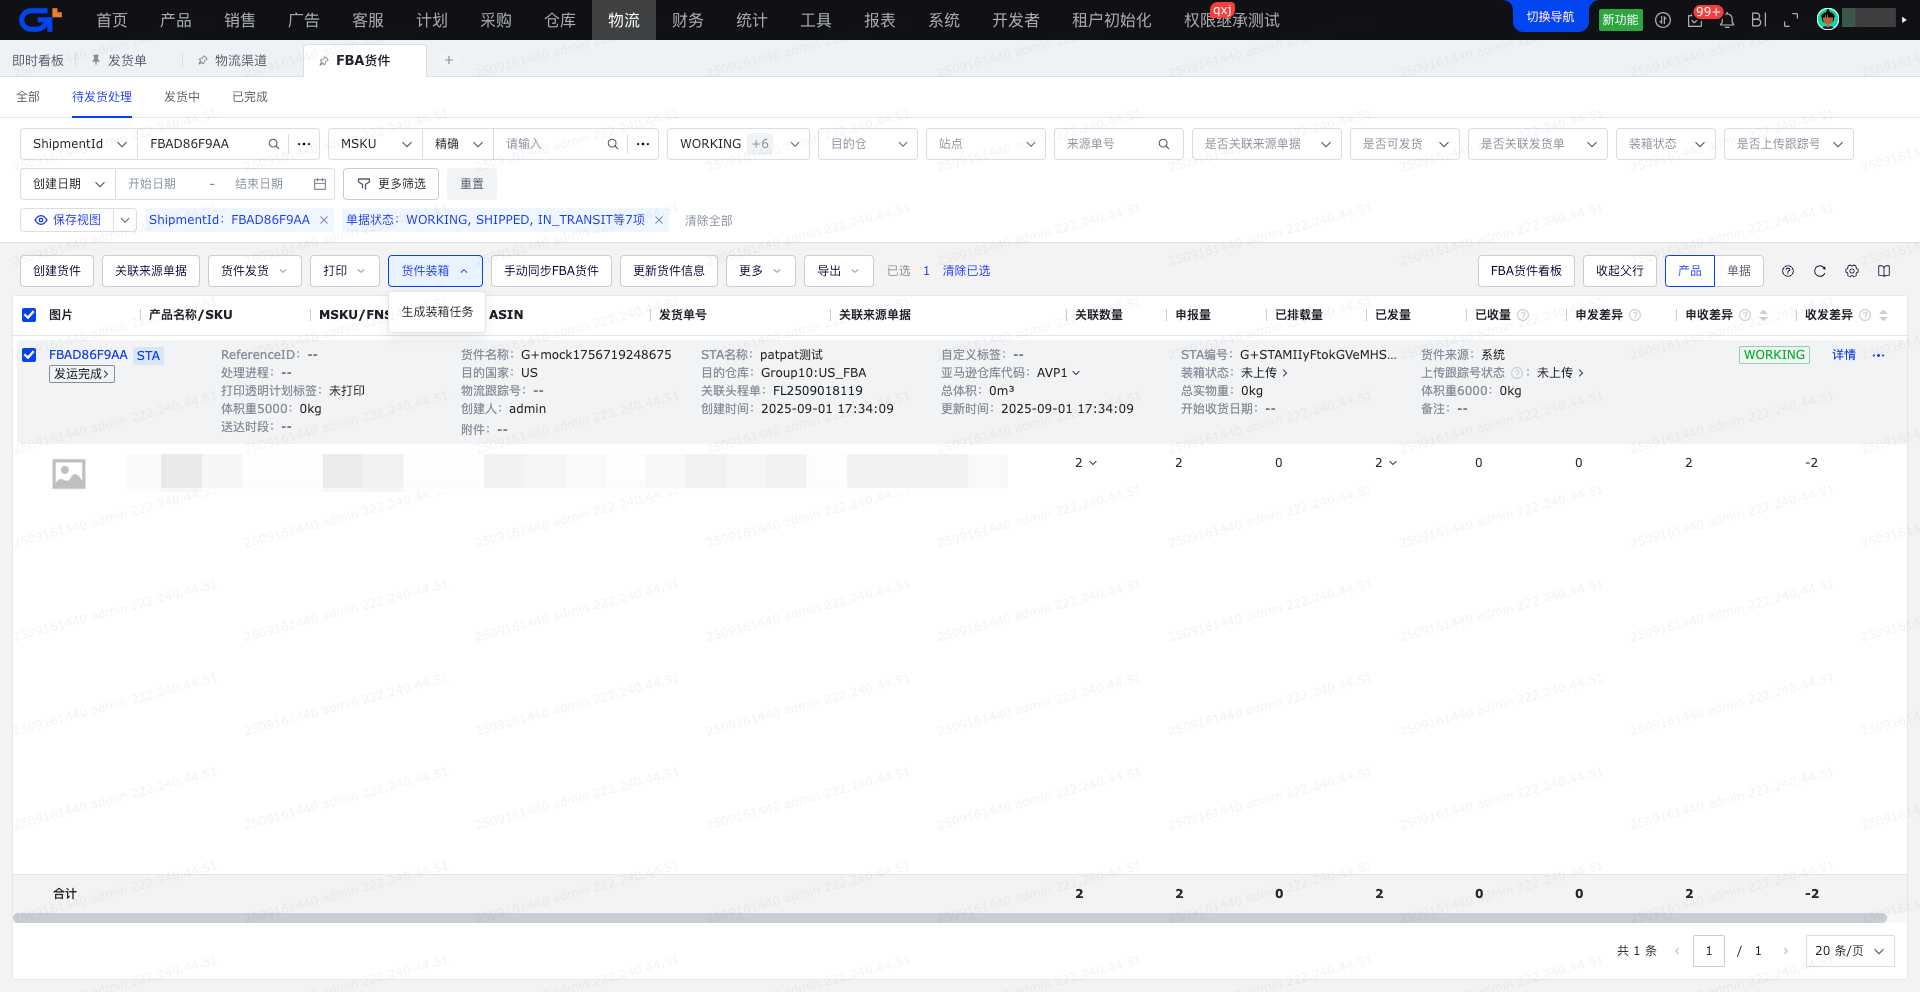Click the search icon in the MSKU input
Viewport: 1920px width, 992px height.
point(612,144)
